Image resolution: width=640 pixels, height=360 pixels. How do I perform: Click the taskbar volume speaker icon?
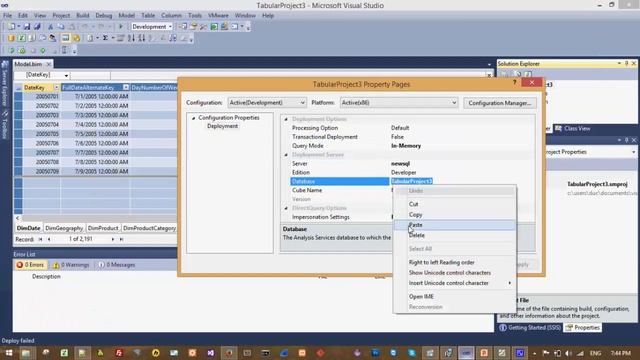tap(569, 353)
